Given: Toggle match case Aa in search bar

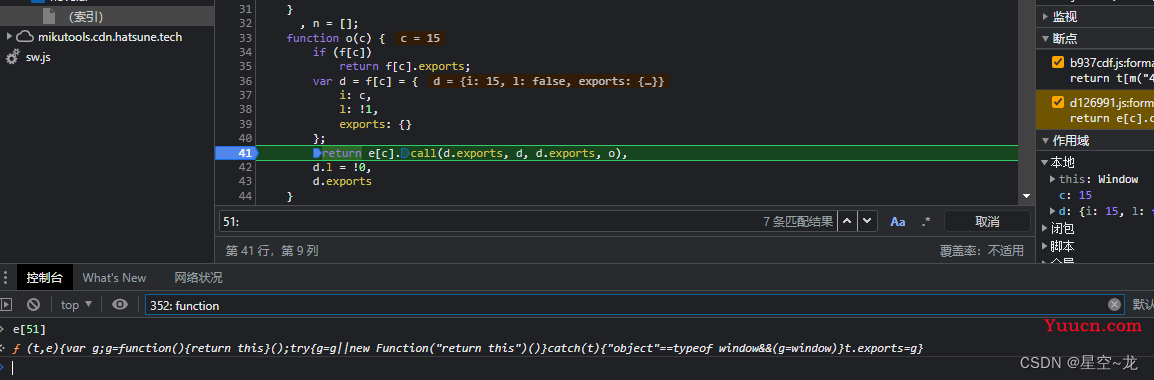Looking at the screenshot, I should tap(898, 221).
